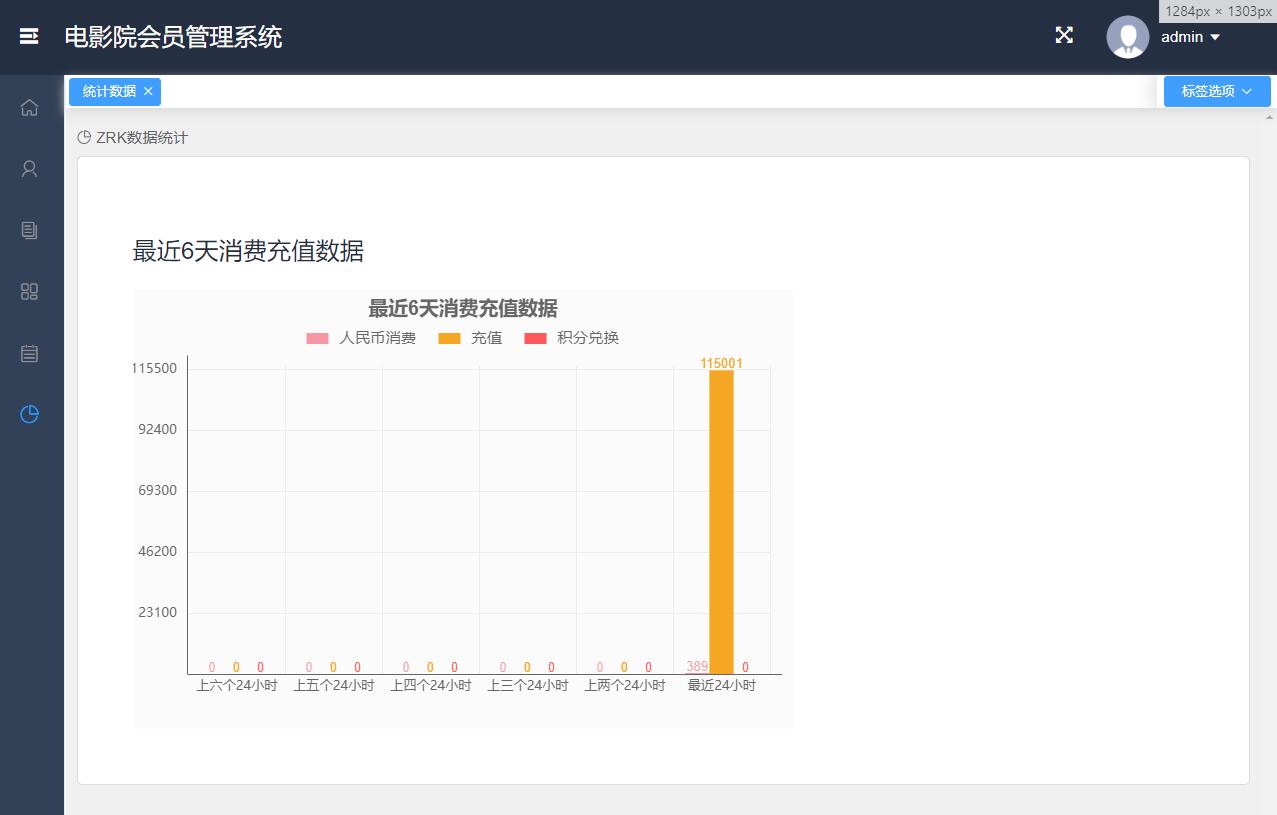The height and width of the screenshot is (815, 1277).
Task: Expand the 标签选项 dropdown button
Action: pos(1216,91)
